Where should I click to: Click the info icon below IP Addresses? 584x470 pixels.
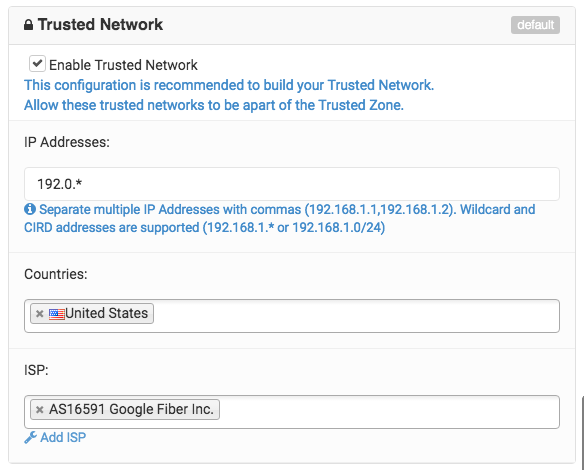(30, 209)
